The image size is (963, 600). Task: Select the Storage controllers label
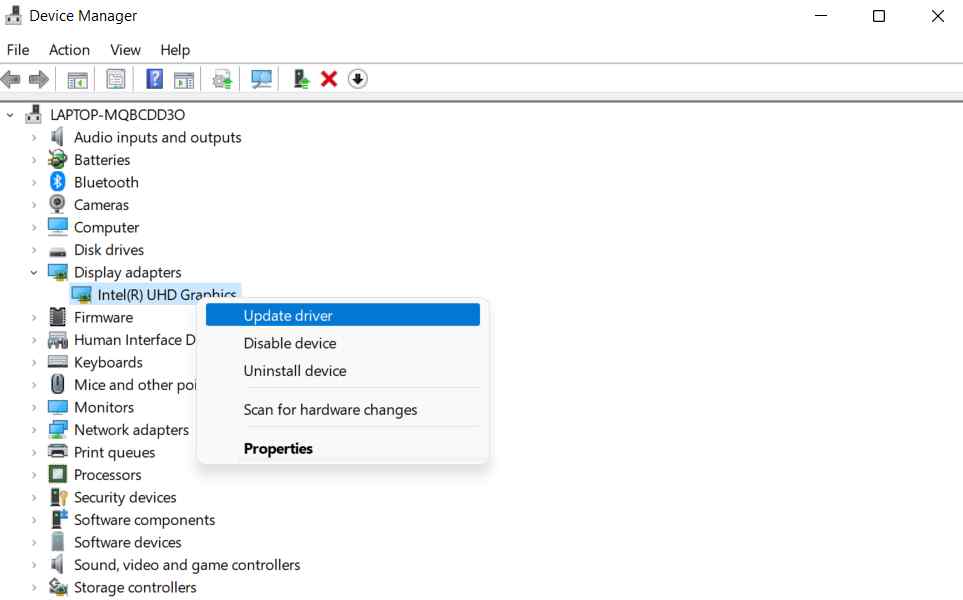(x=135, y=587)
